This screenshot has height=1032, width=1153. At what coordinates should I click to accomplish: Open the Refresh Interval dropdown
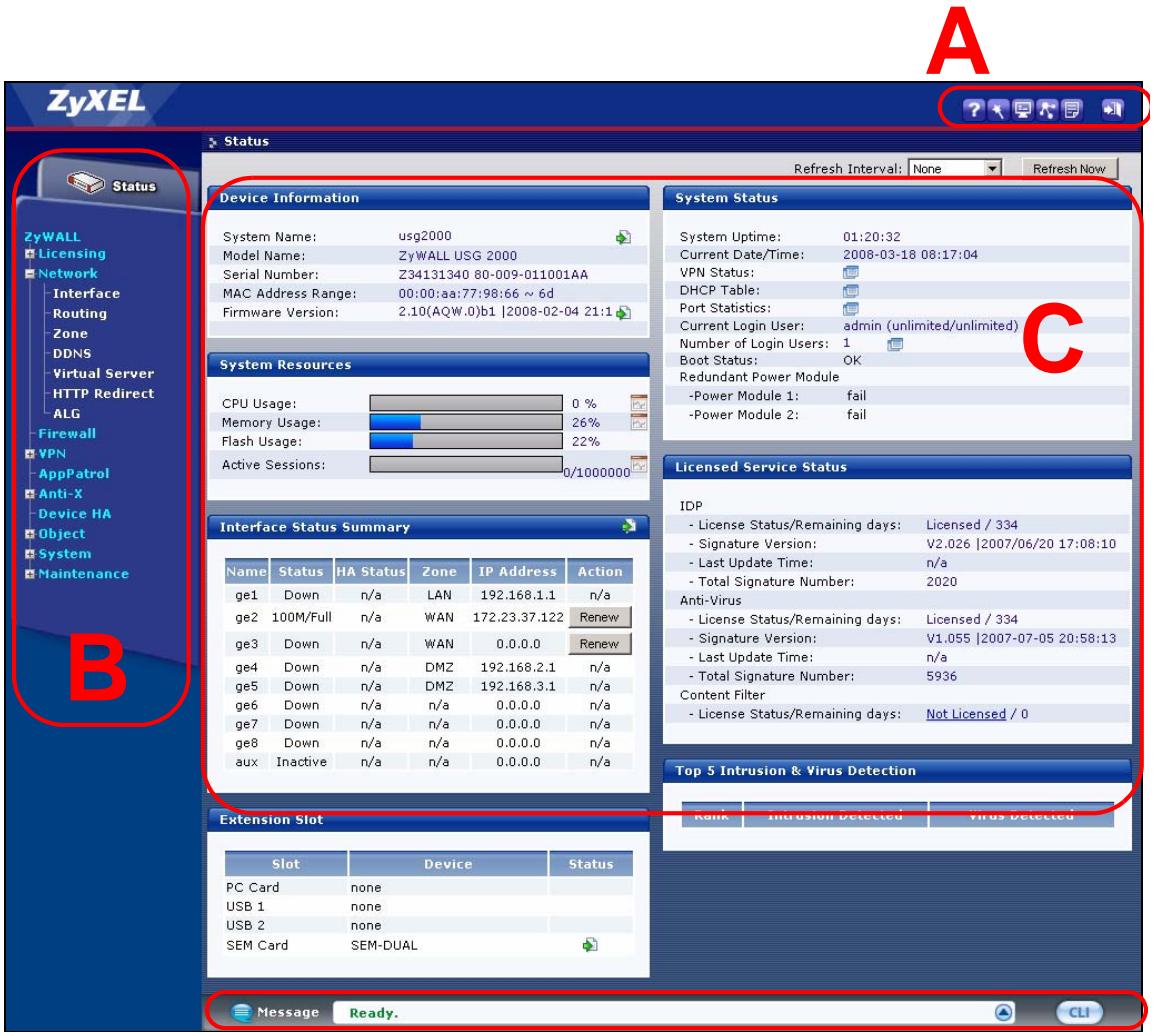pyautogui.click(x=992, y=168)
